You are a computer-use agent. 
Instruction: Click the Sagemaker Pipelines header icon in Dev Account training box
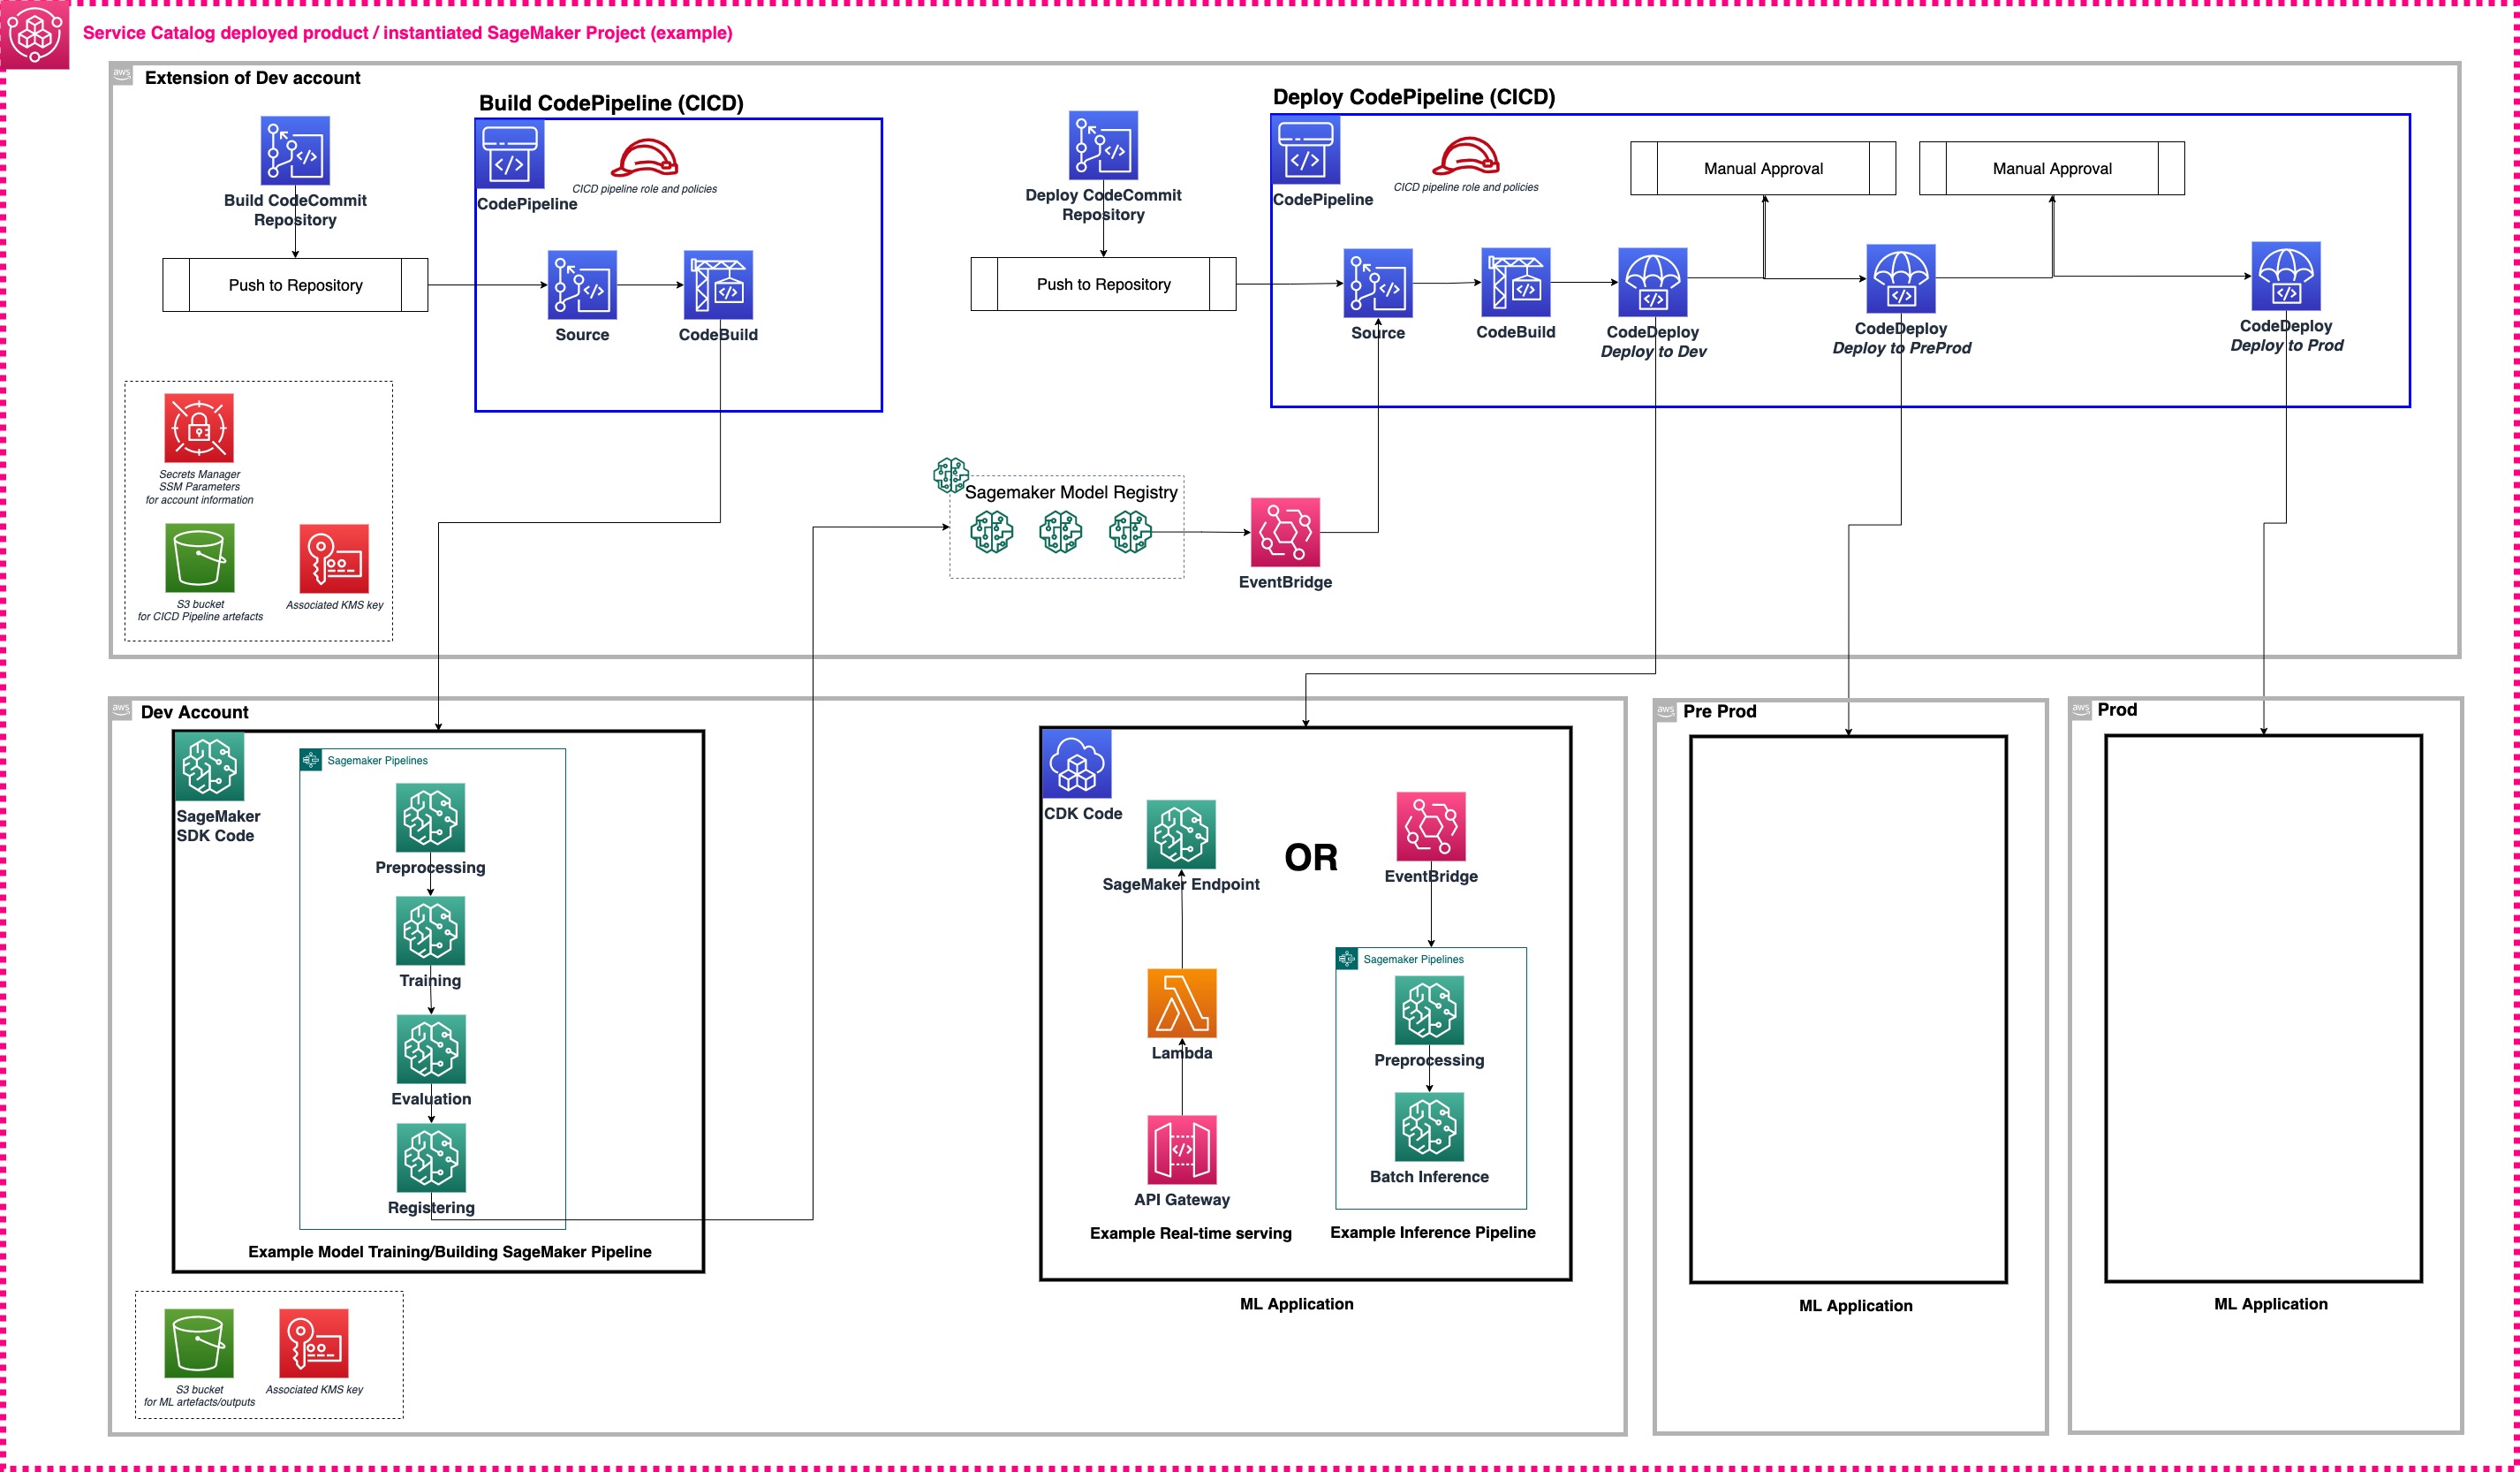[311, 761]
